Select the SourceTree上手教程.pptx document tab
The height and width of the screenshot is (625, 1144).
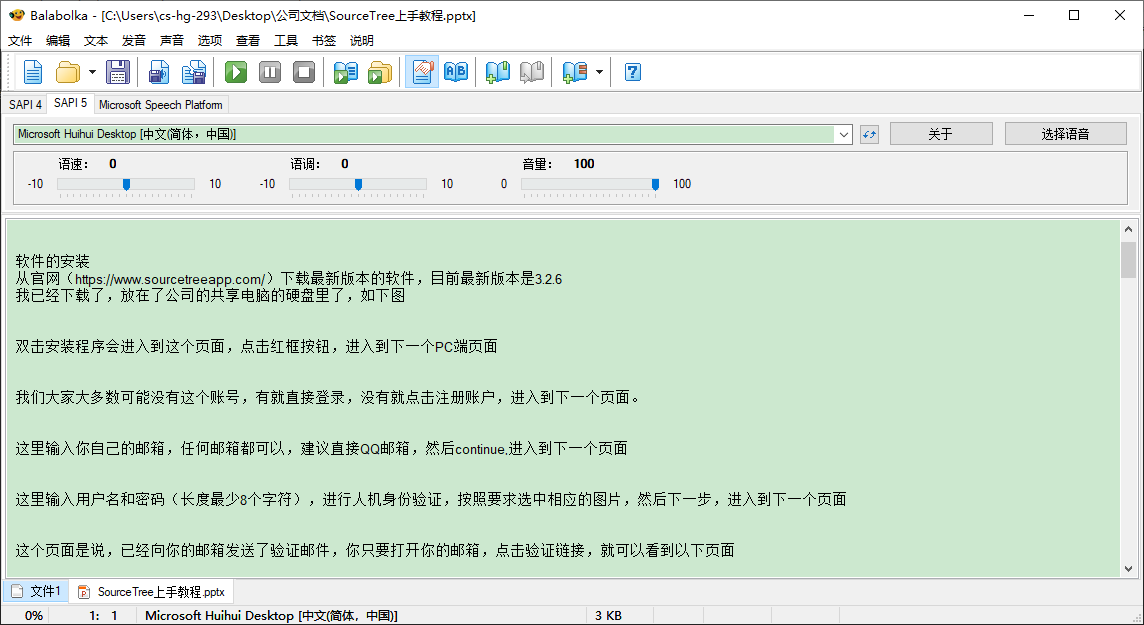[152, 591]
